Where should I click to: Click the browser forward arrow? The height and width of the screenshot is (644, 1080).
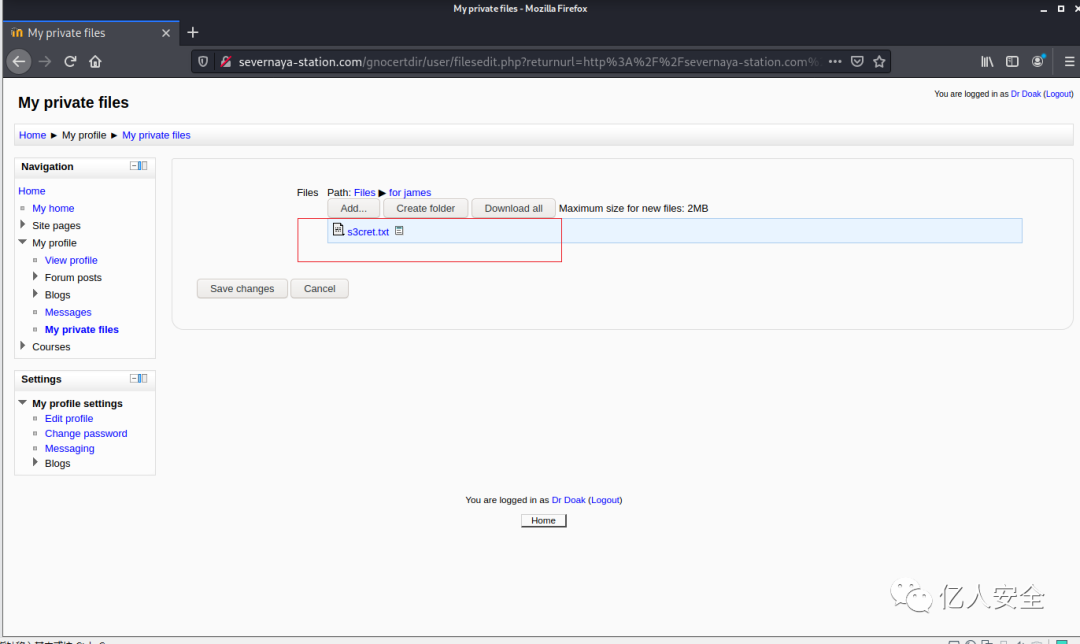pyautogui.click(x=45, y=61)
